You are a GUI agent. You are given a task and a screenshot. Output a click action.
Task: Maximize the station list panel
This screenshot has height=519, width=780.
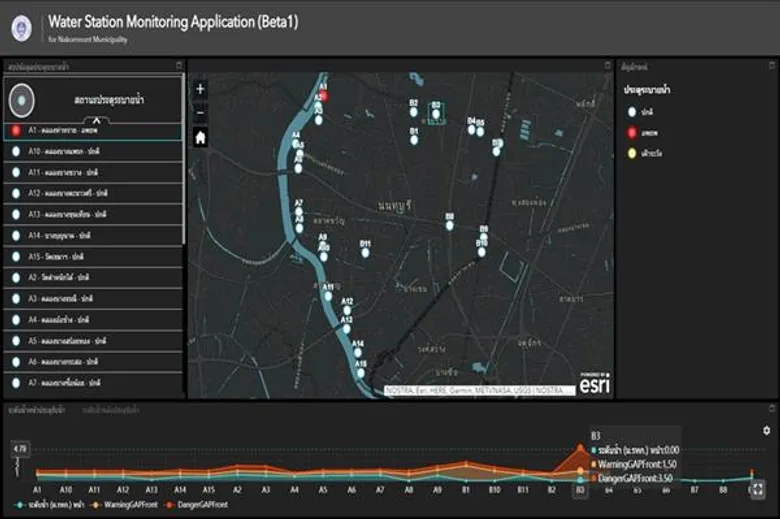point(179,66)
